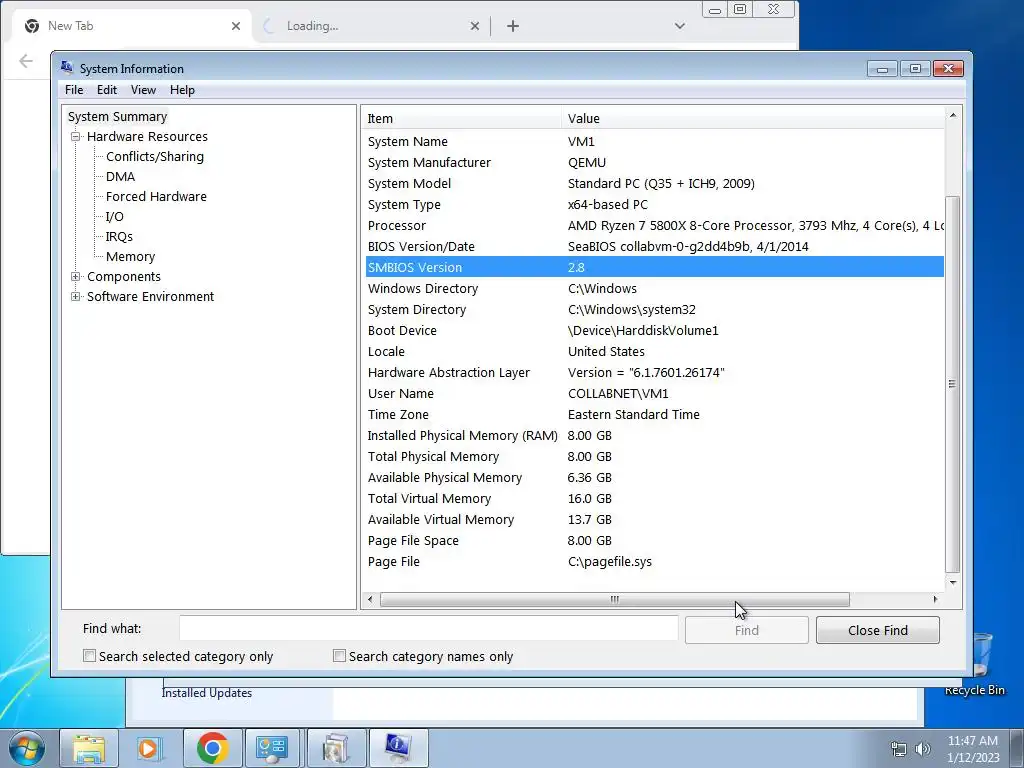Select Forced Hardware in the tree

[x=156, y=197]
